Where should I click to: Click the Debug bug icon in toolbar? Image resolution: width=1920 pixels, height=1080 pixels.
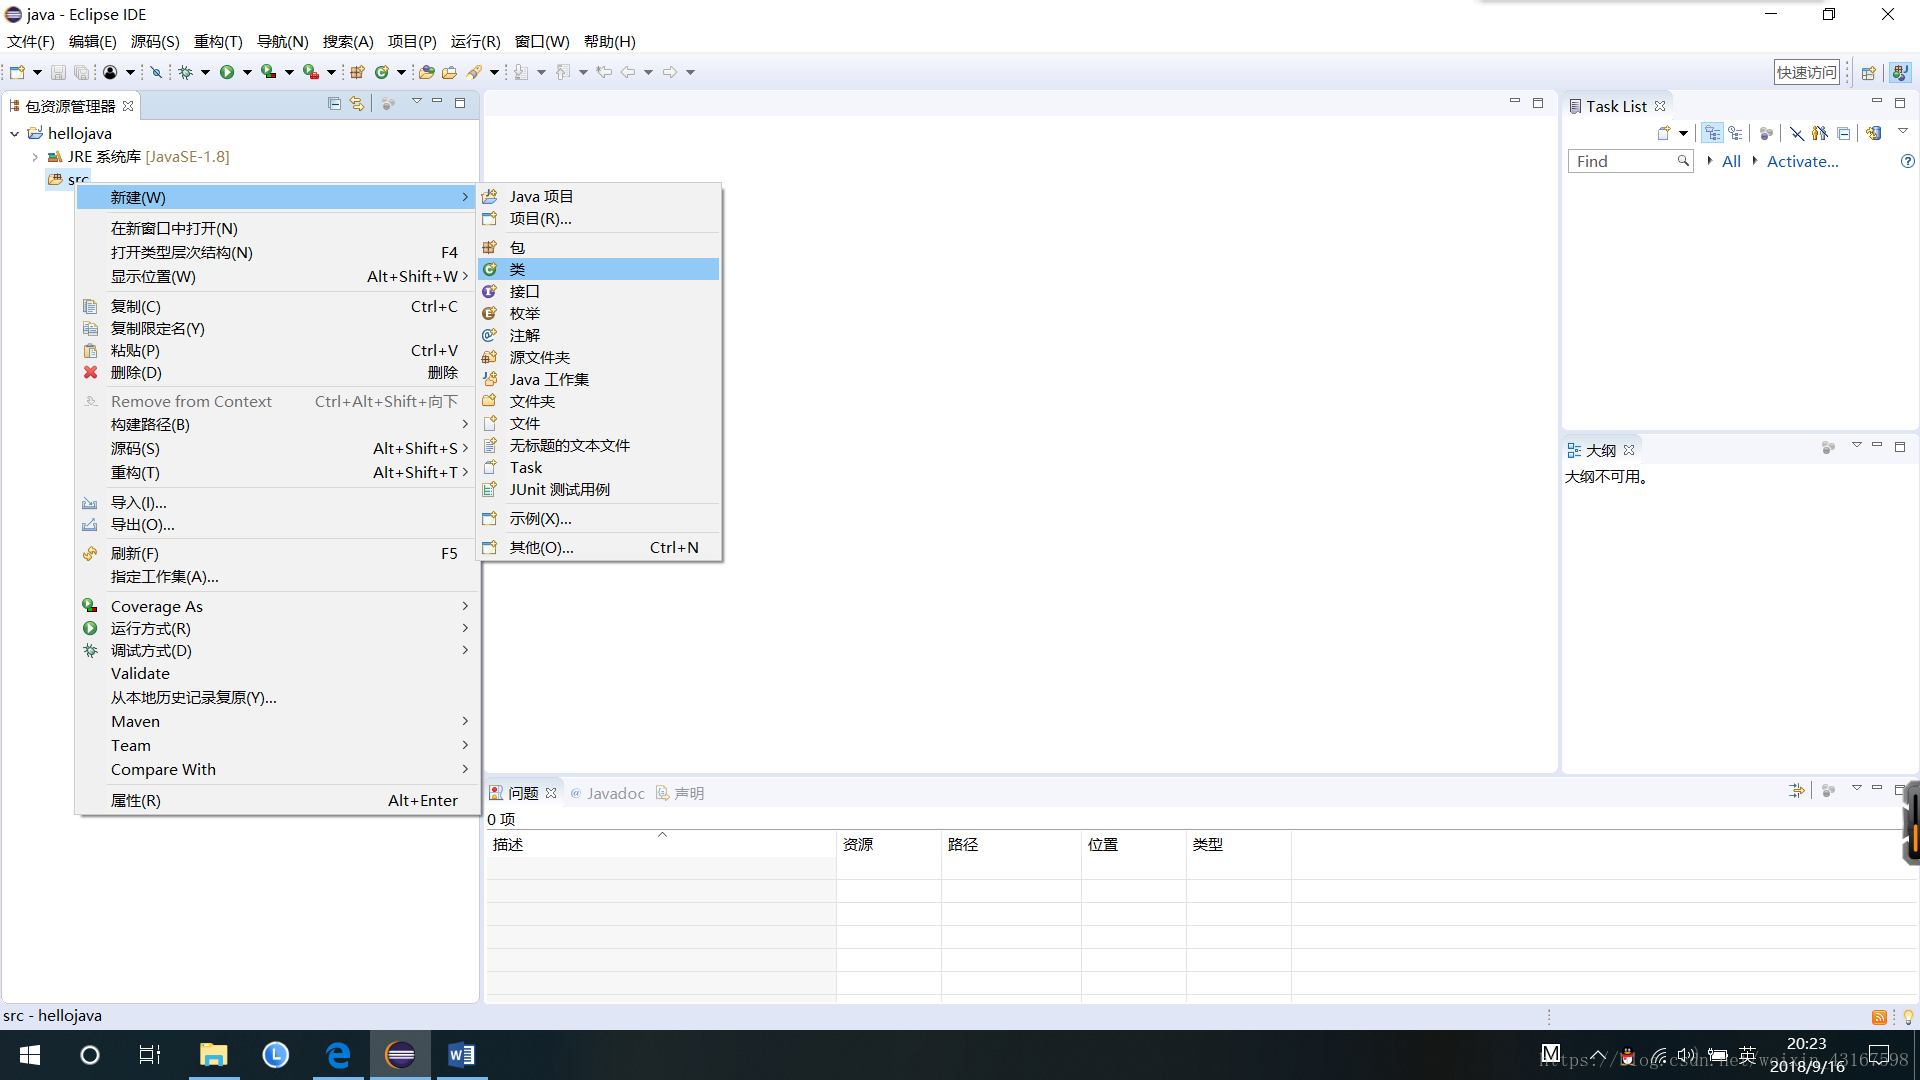(185, 72)
